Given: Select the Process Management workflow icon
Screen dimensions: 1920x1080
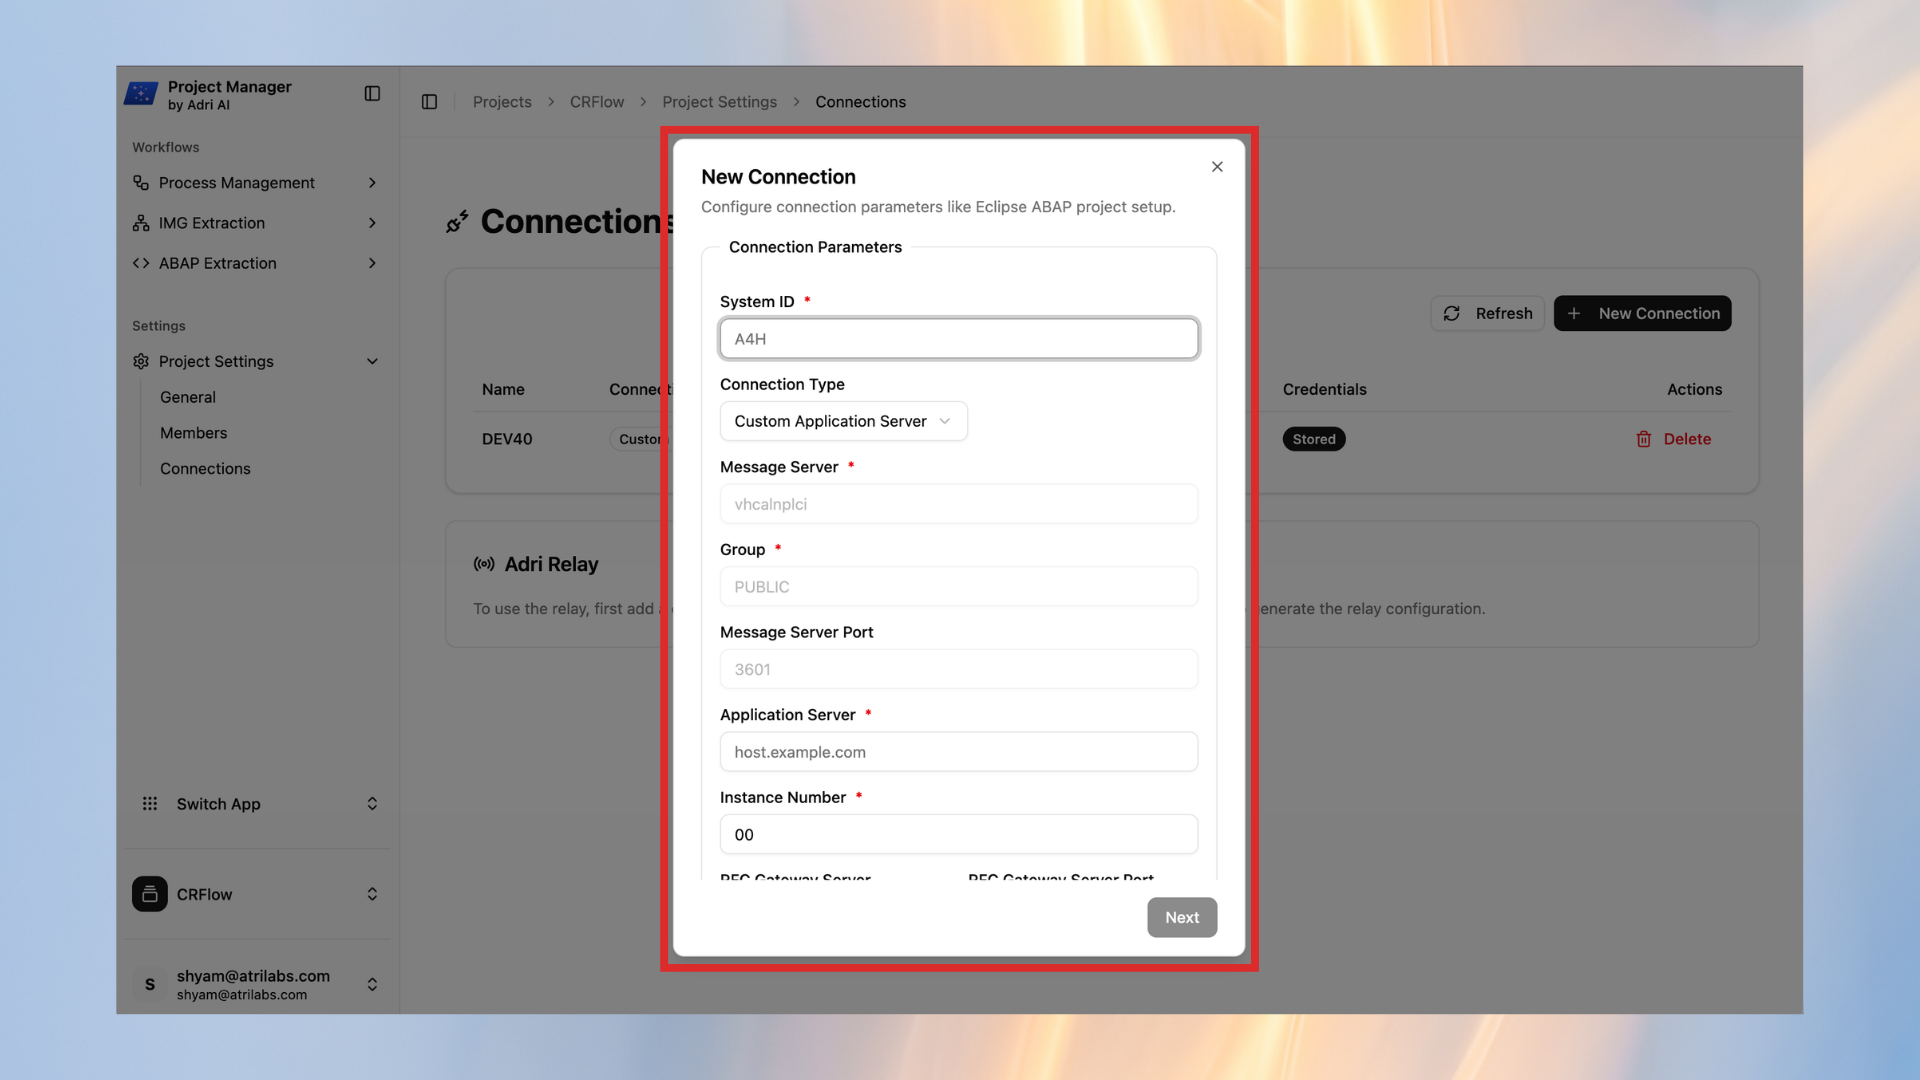Looking at the screenshot, I should pos(141,183).
